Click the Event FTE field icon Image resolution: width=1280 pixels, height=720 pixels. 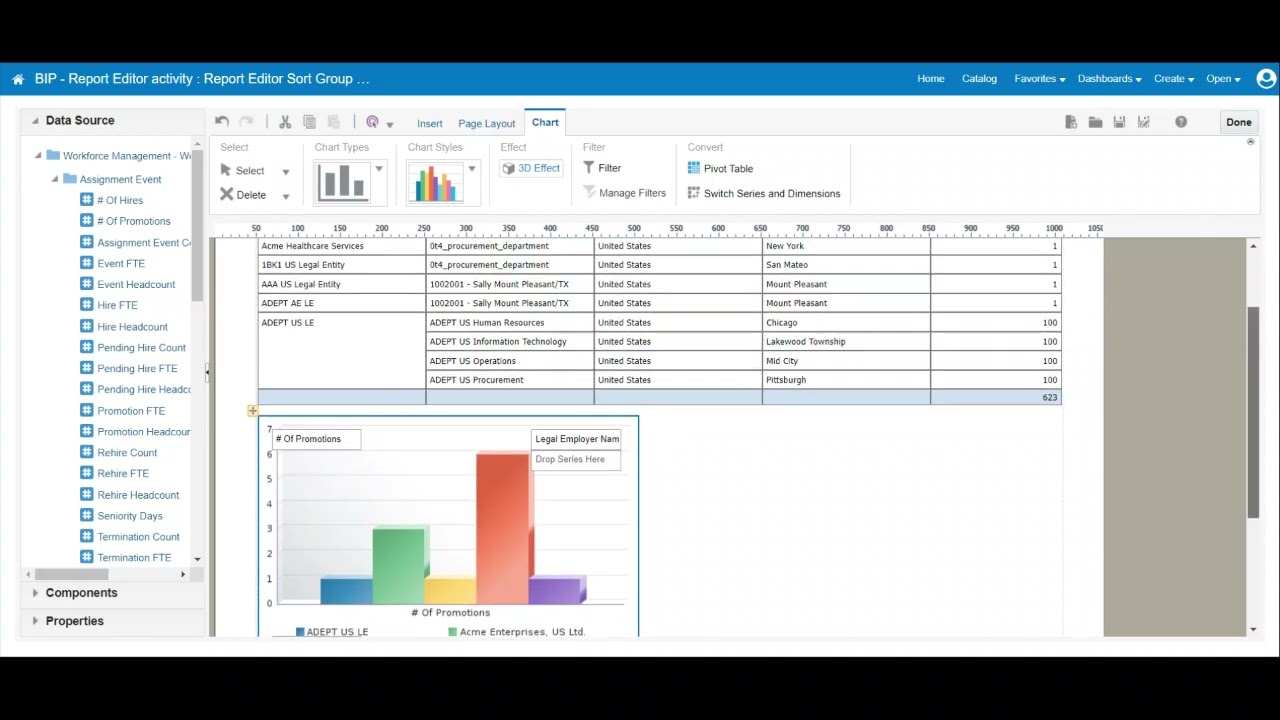coord(87,263)
